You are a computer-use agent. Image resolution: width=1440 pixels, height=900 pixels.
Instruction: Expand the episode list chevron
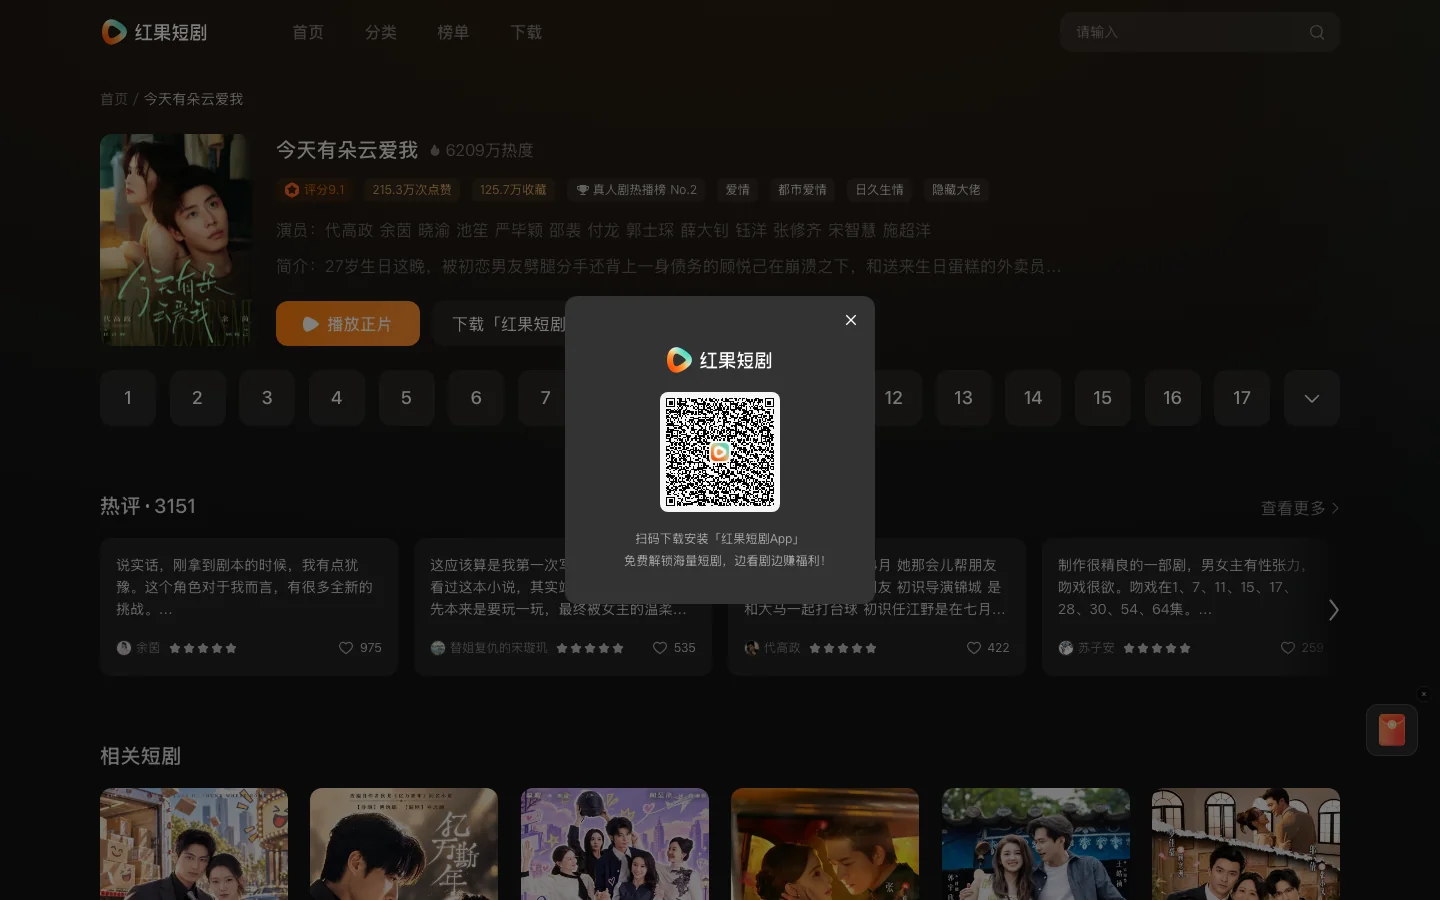click(x=1312, y=398)
